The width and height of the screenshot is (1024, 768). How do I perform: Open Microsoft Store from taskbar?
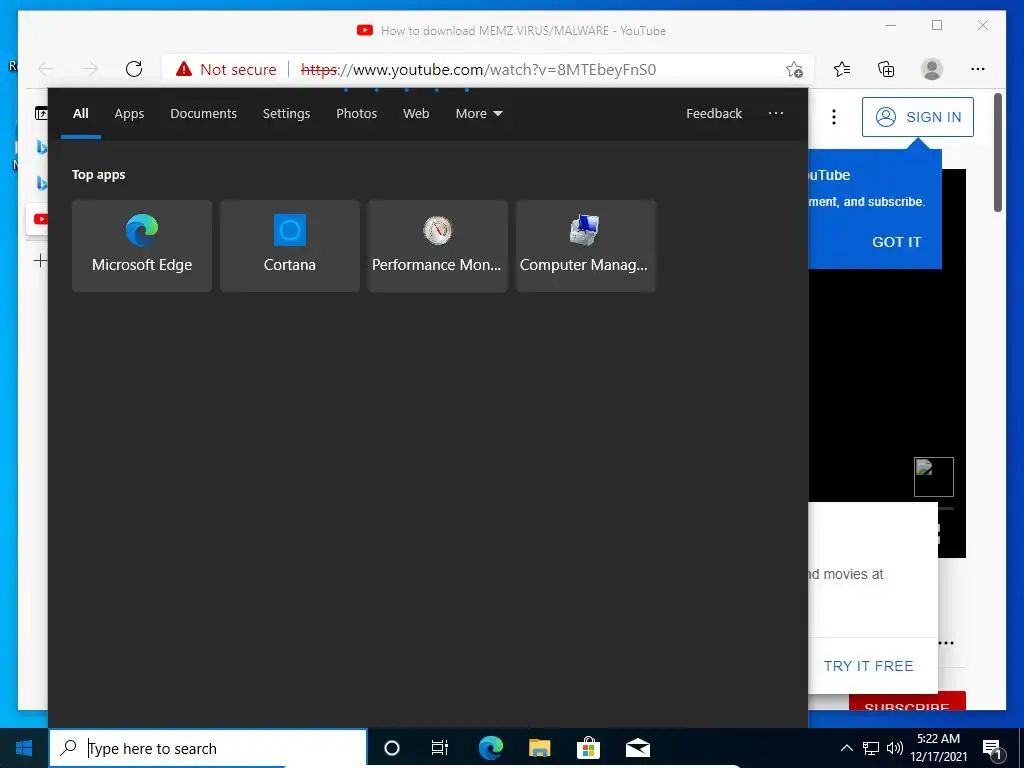[x=588, y=748]
